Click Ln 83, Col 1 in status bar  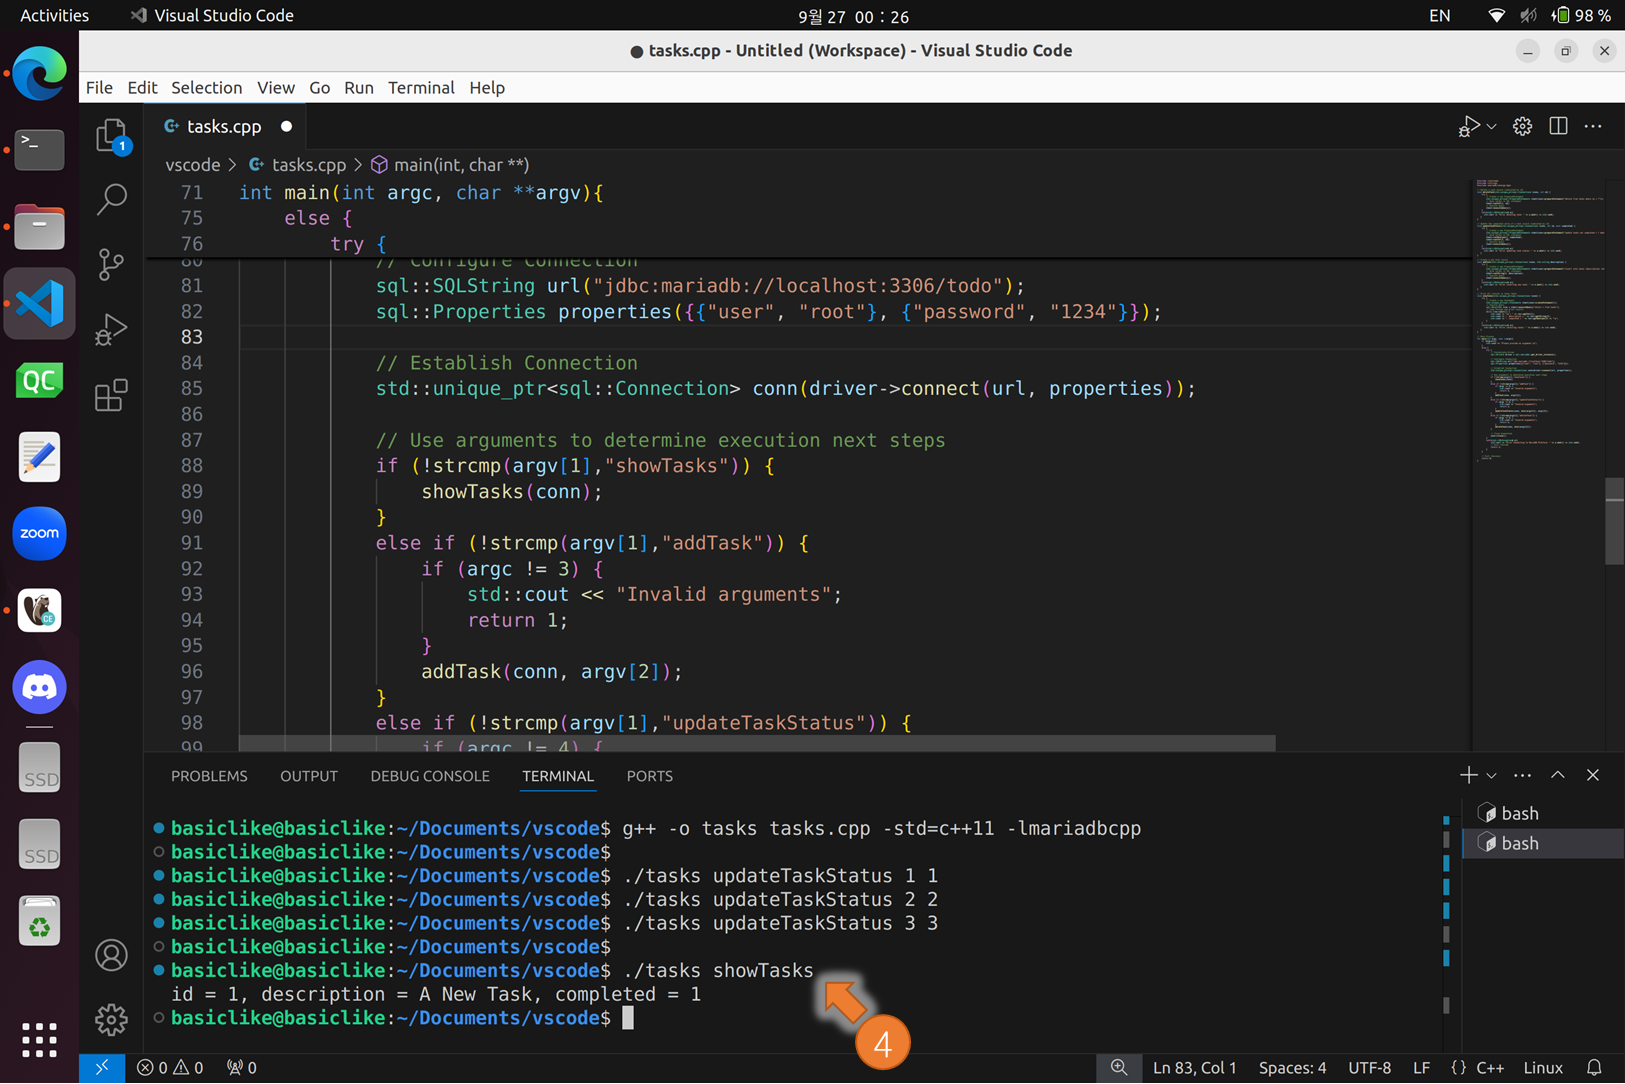coord(1195,1068)
